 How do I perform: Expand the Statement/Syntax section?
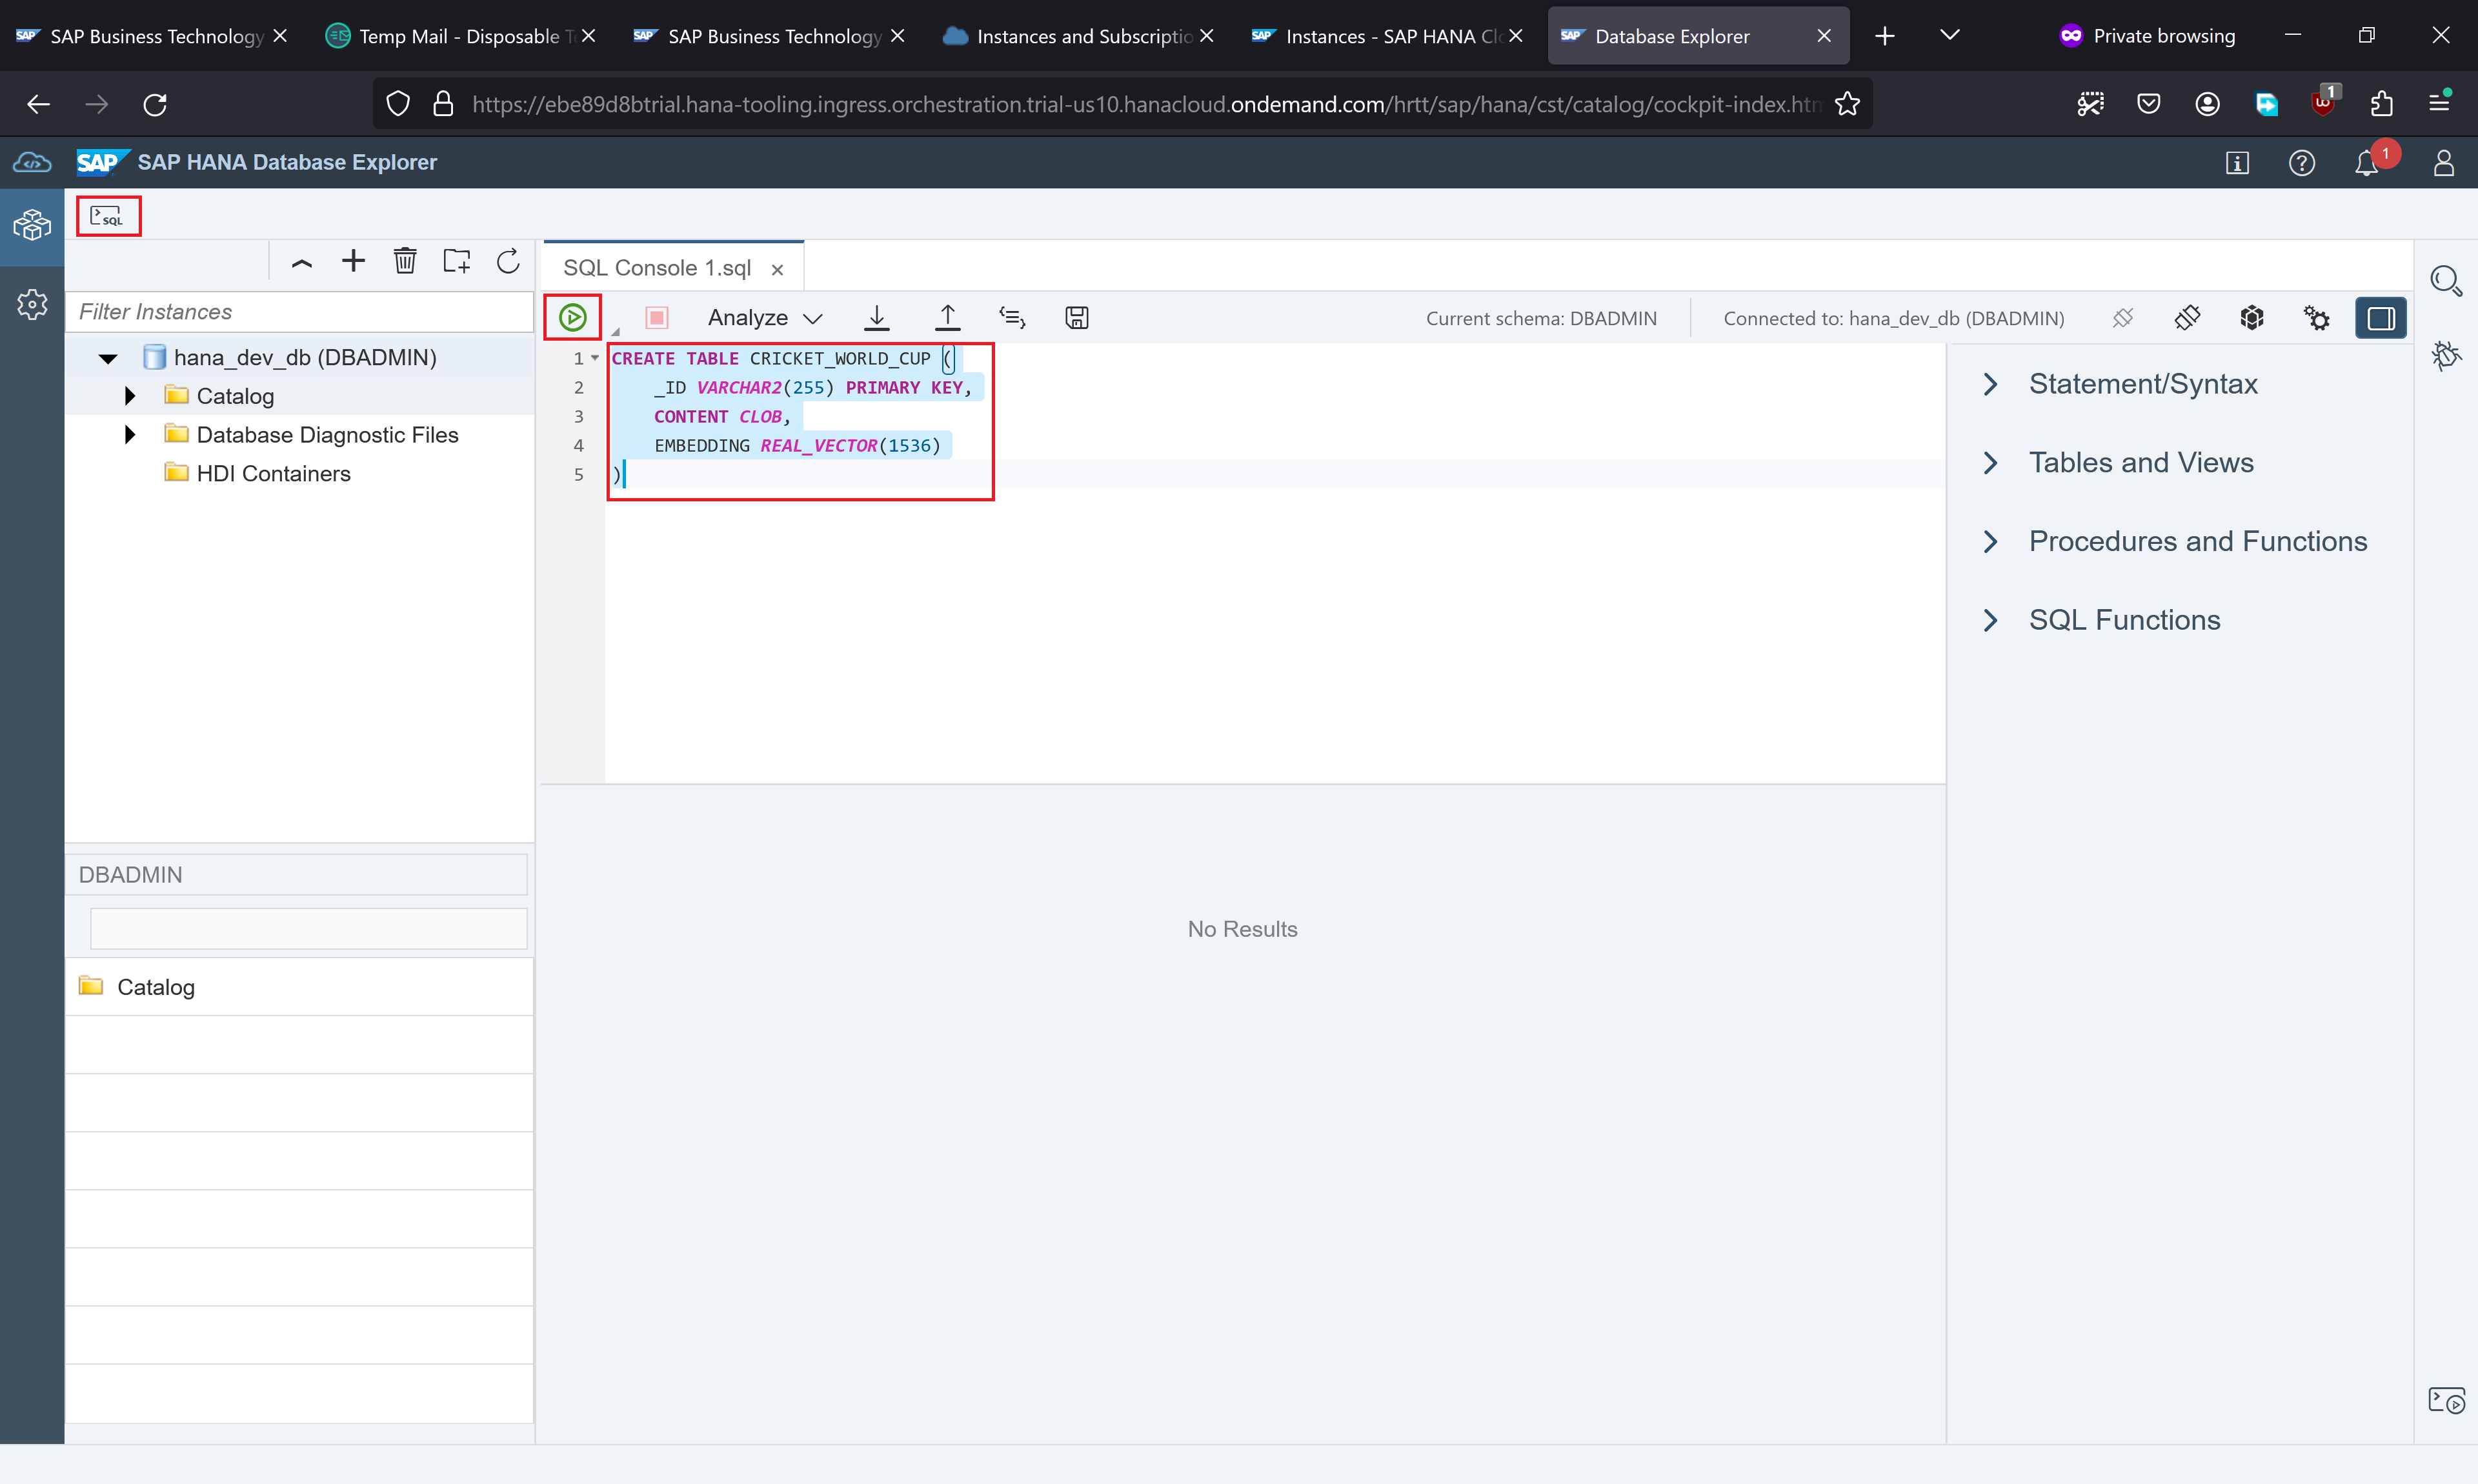(1990, 384)
